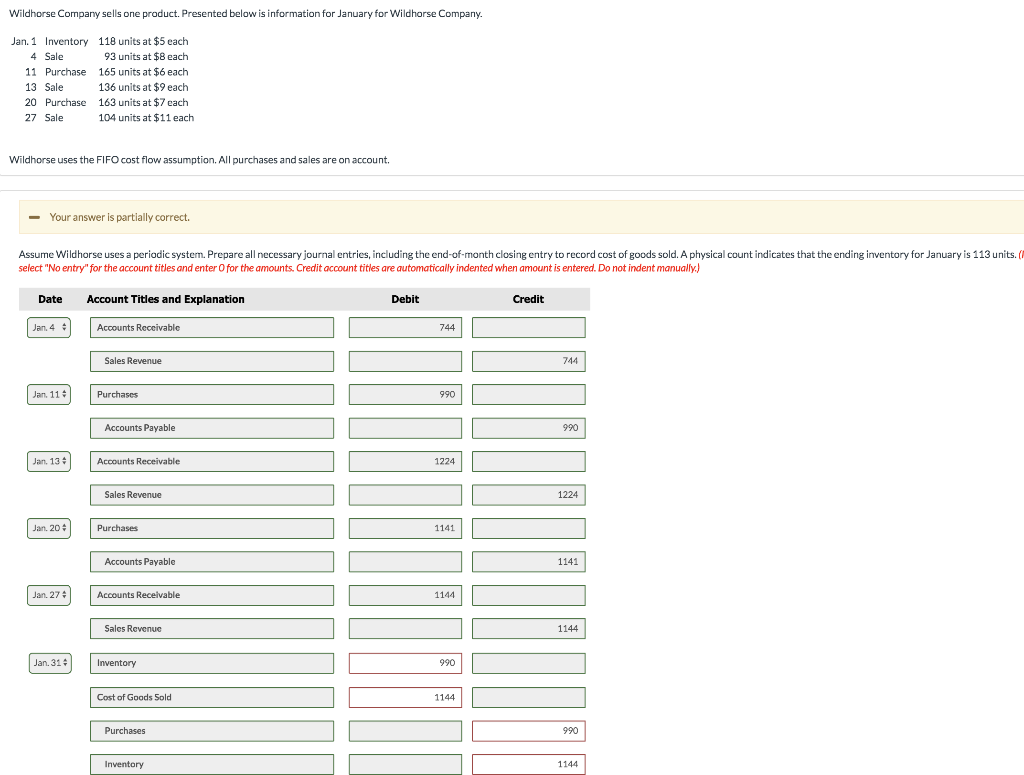Click the empty debit field for Jan. 31 Purchases
The width and height of the screenshot is (1024, 775).
(x=405, y=731)
